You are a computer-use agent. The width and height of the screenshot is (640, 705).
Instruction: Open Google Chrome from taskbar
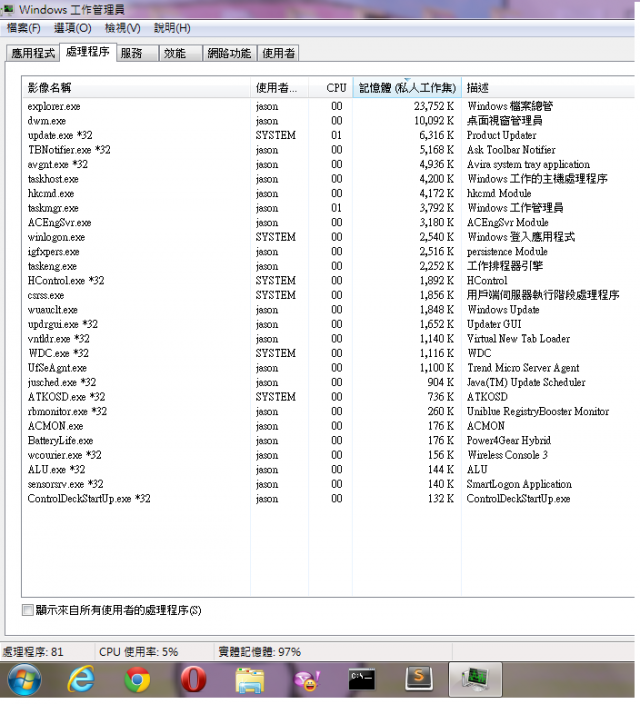pyautogui.click(x=137, y=679)
